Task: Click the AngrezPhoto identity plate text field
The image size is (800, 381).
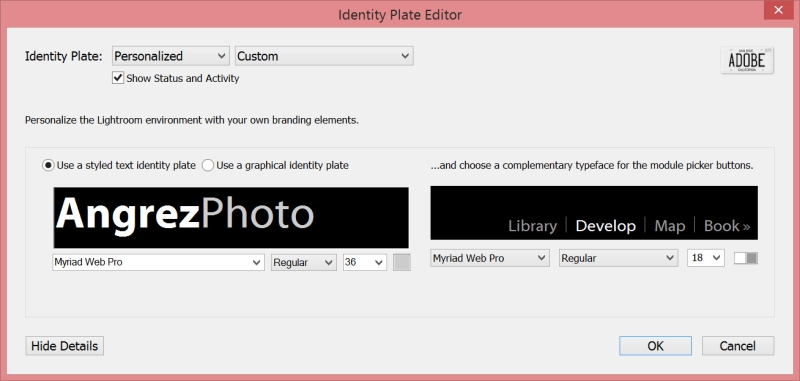Action: (x=231, y=218)
